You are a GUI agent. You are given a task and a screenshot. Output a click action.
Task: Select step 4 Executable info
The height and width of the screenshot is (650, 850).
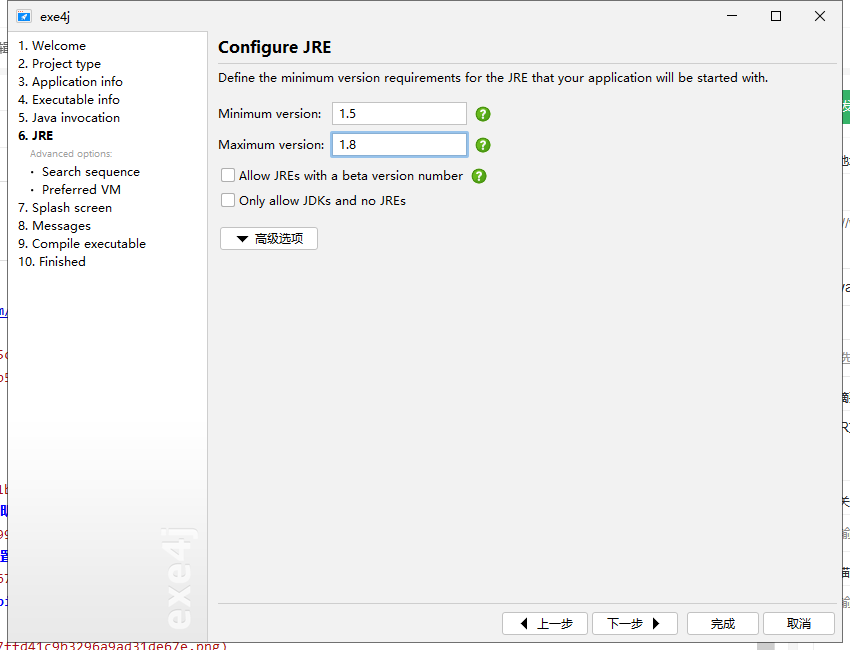point(69,99)
